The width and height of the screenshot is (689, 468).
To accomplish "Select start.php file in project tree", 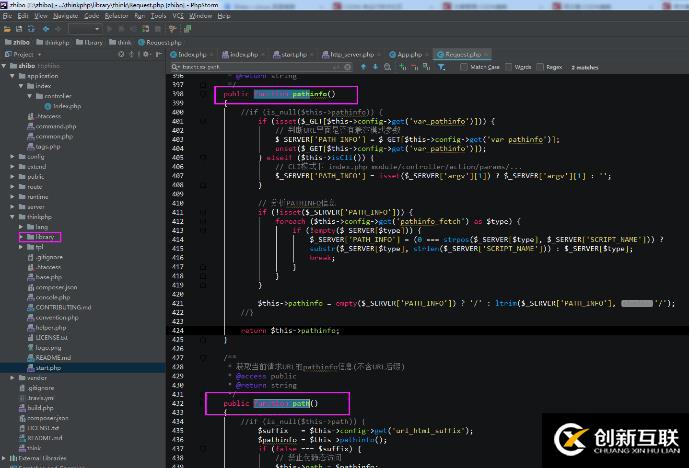I will click(x=44, y=368).
